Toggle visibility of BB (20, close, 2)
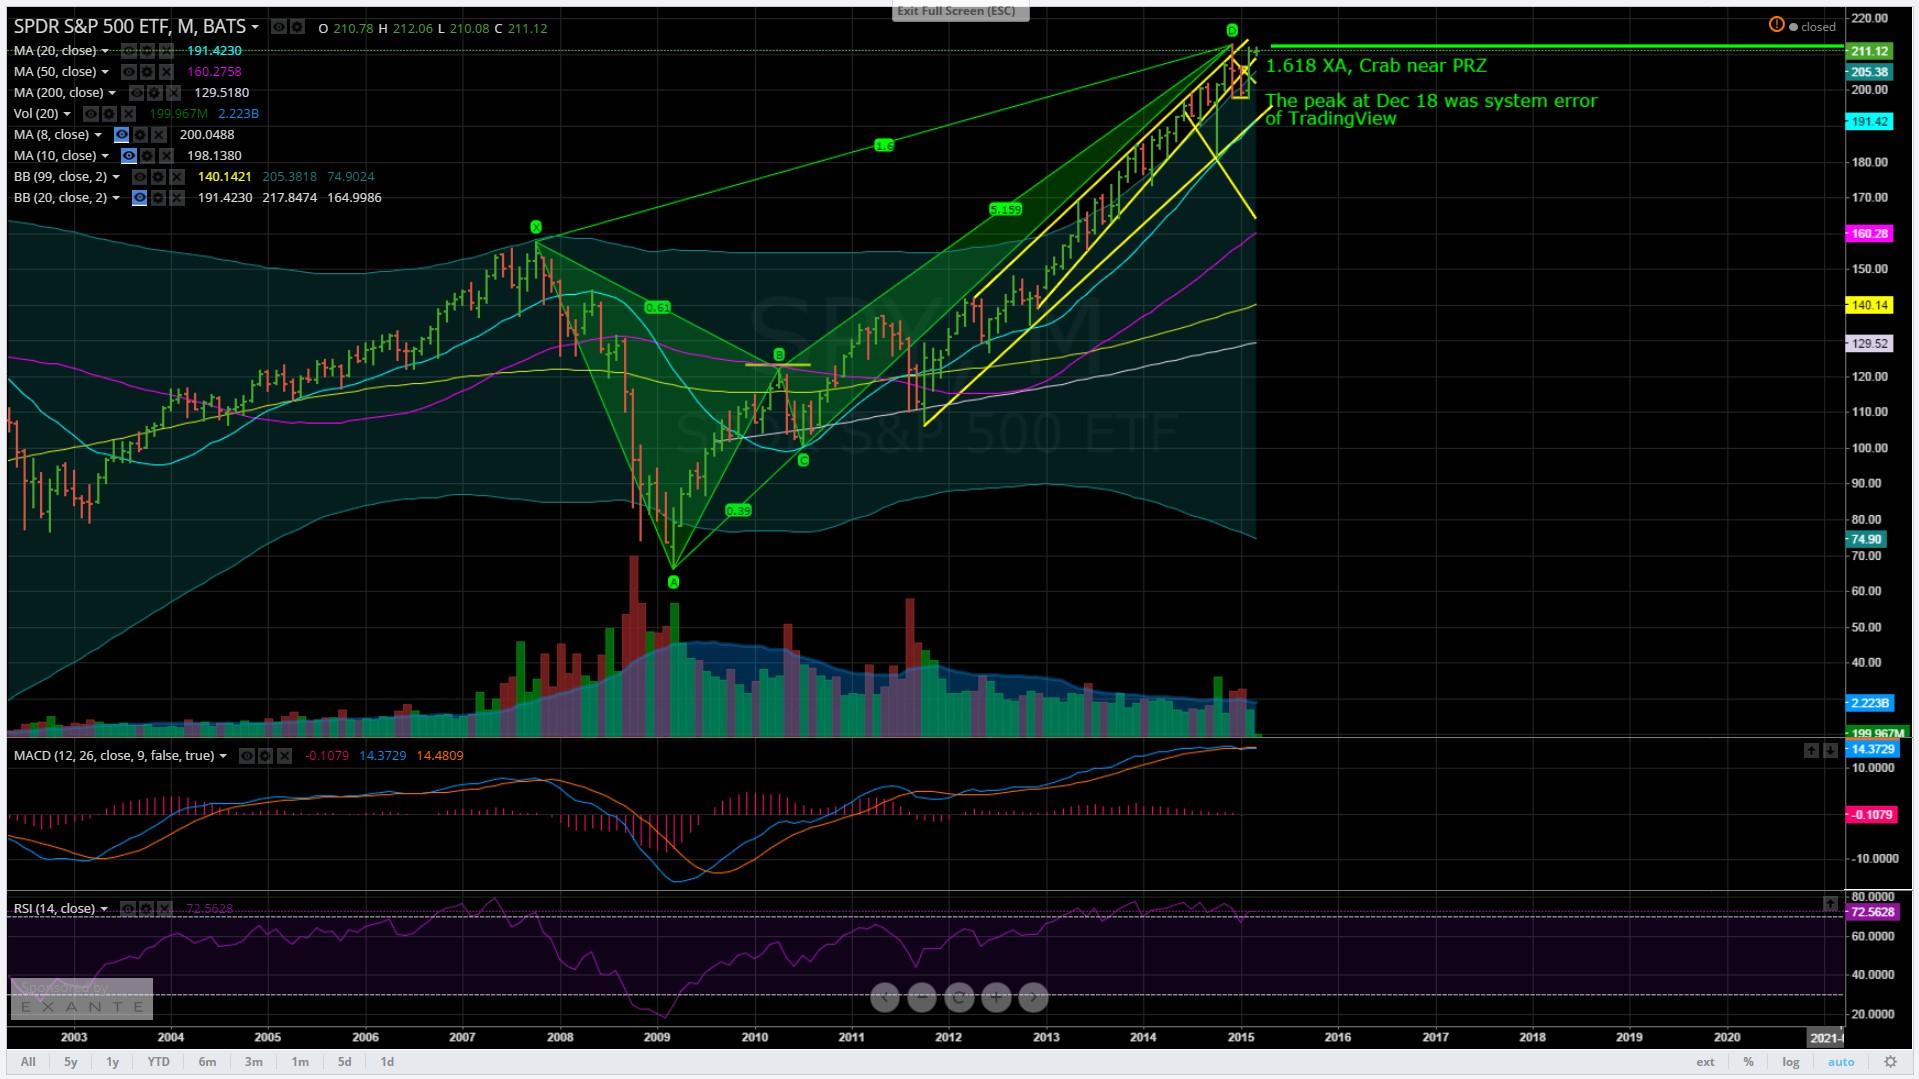1919x1079 pixels. [x=139, y=197]
